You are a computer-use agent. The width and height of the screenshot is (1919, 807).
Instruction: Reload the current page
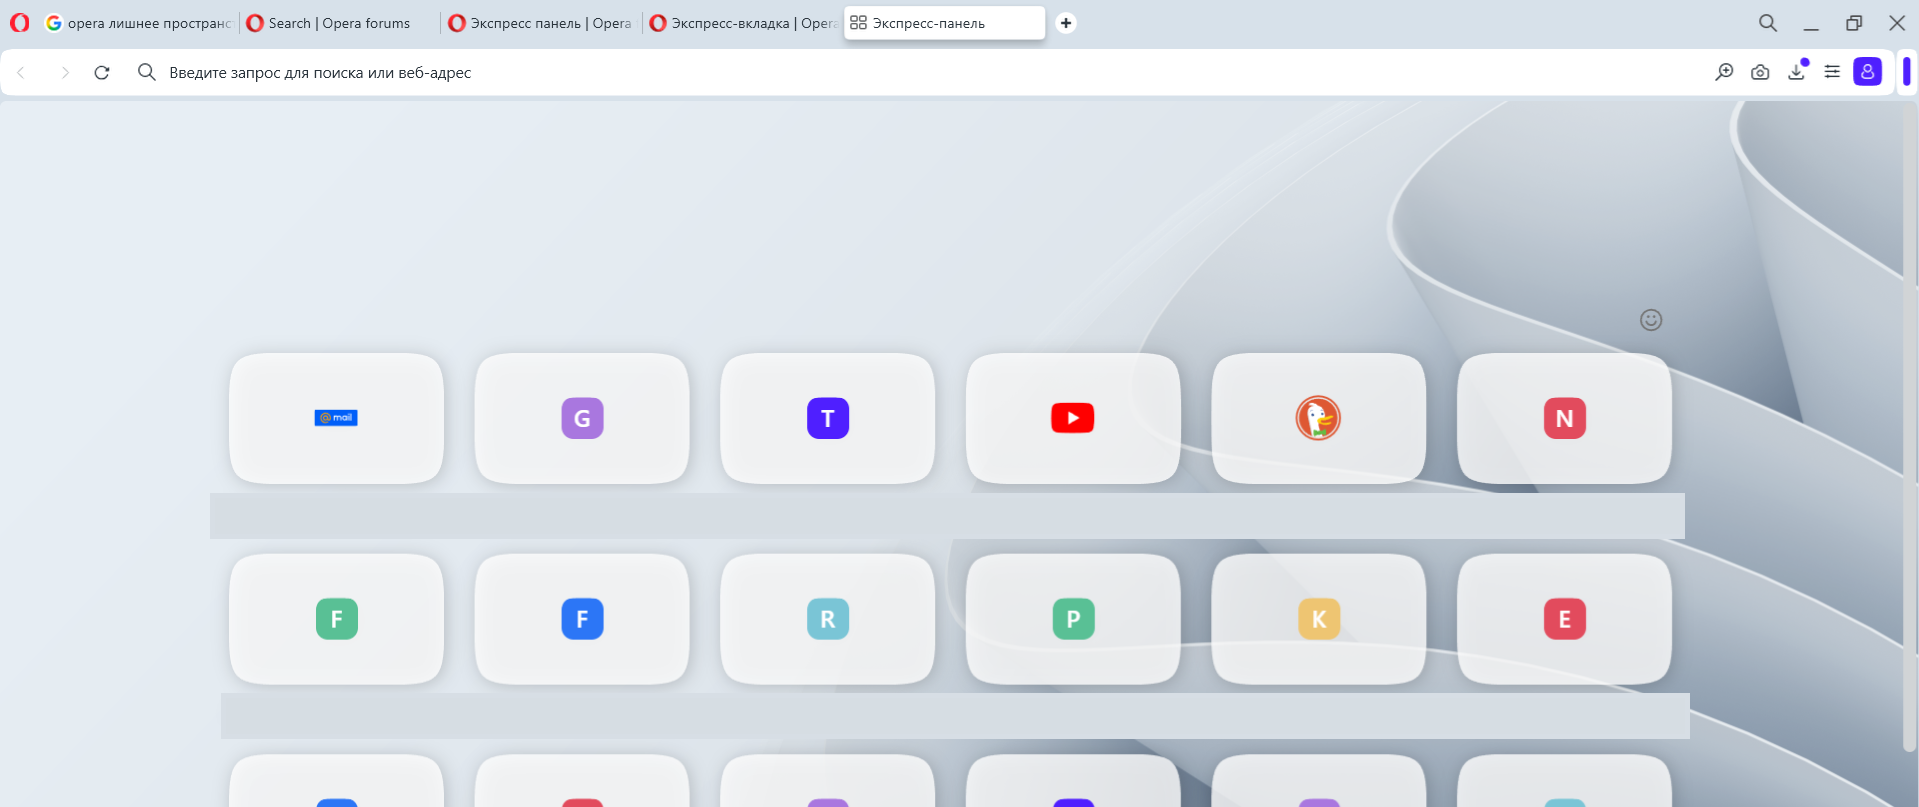[102, 72]
